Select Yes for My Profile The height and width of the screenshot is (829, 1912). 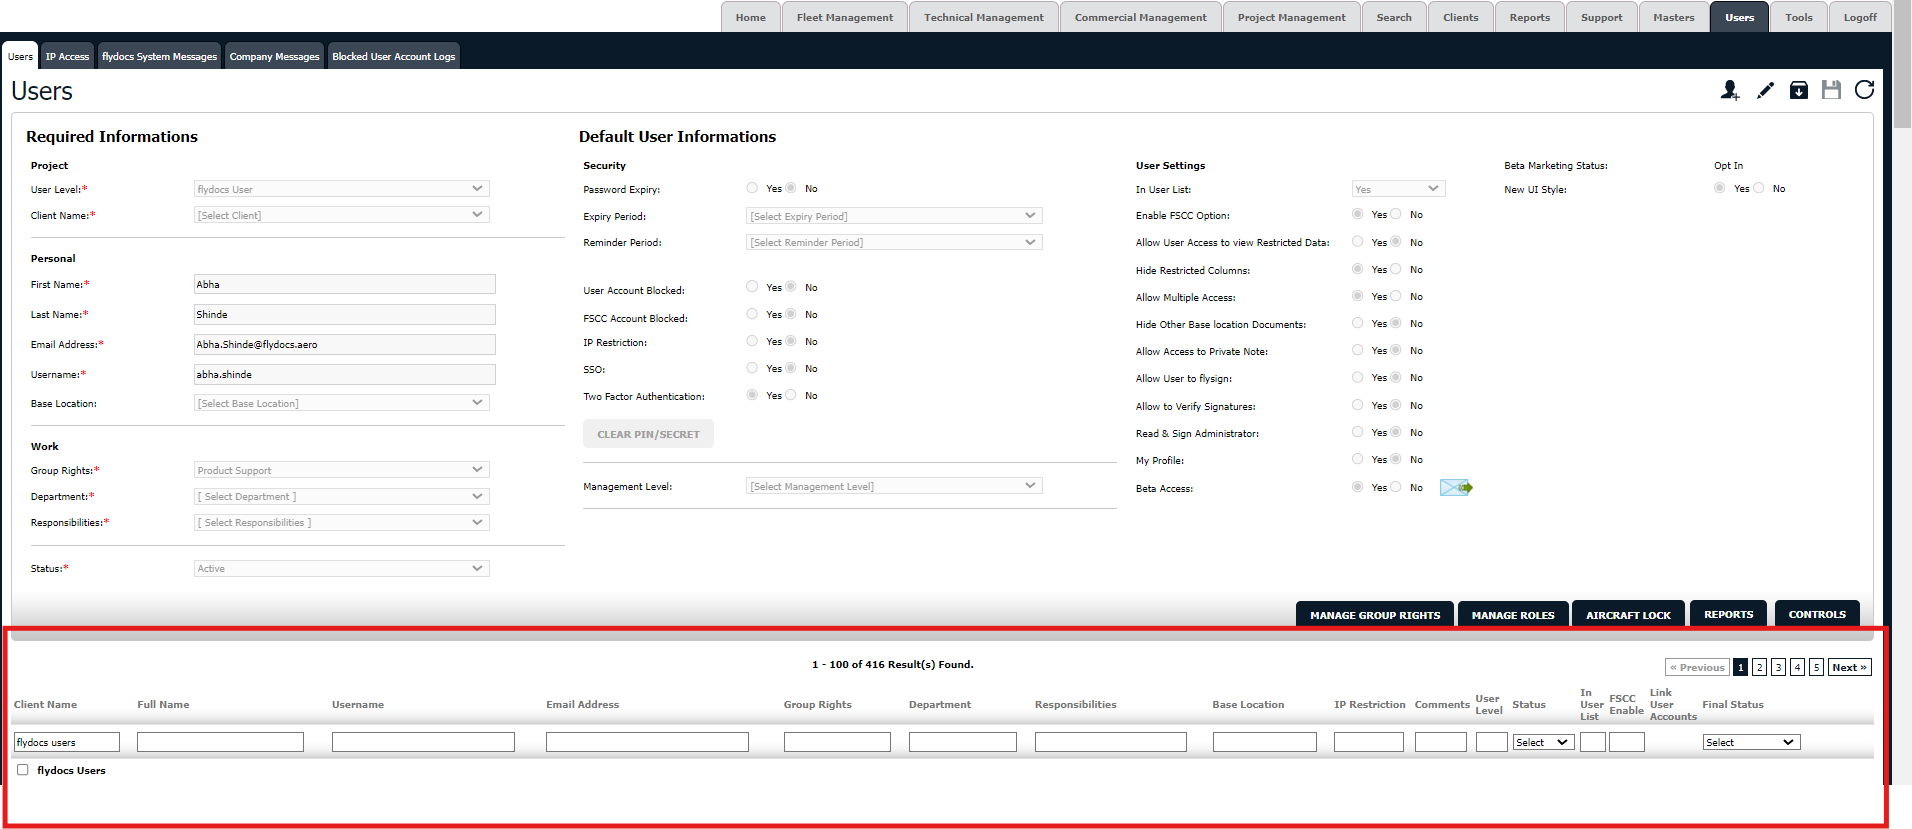click(x=1358, y=459)
